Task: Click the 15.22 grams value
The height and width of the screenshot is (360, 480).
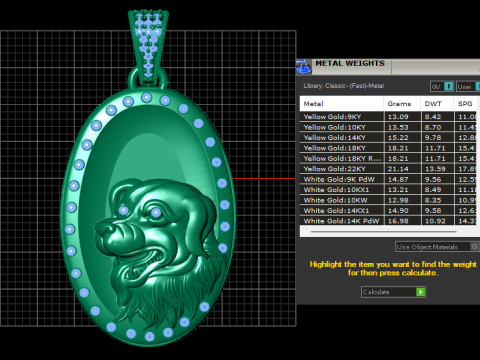Action: [x=398, y=137]
